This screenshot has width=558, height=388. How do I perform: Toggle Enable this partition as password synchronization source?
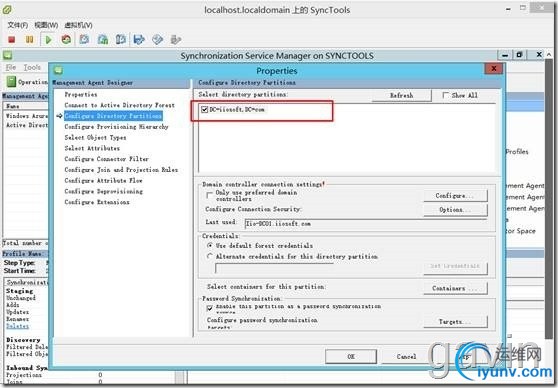coord(210,308)
